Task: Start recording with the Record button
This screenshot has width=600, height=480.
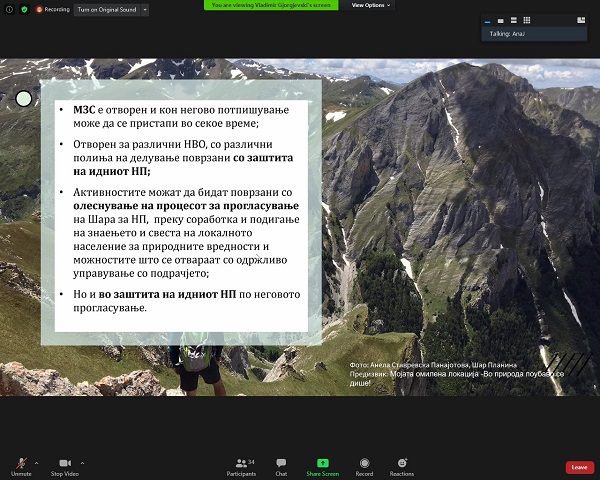Action: pyautogui.click(x=364, y=465)
